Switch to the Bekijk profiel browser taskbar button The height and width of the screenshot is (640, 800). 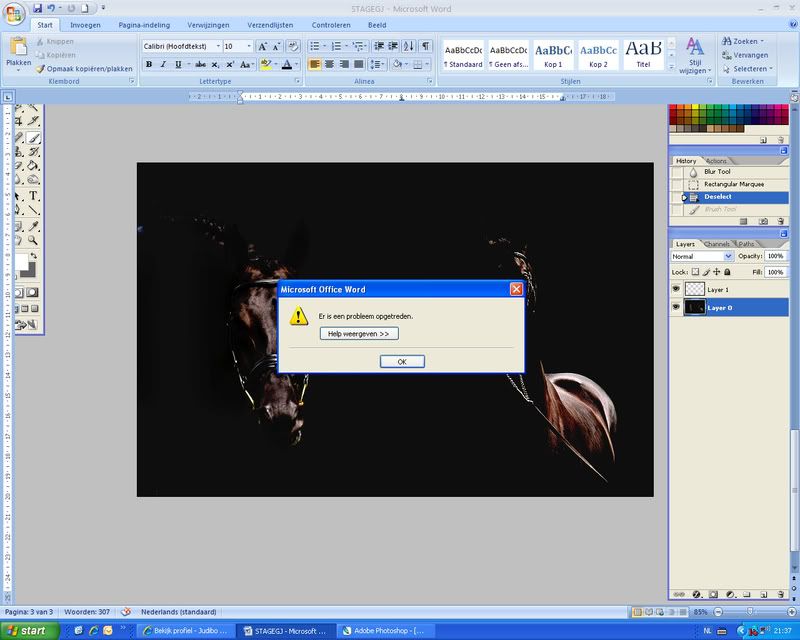coord(187,631)
